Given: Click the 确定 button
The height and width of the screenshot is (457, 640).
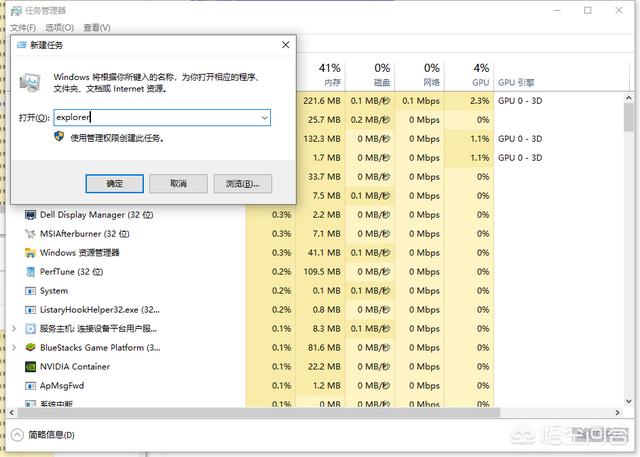Looking at the screenshot, I should (x=115, y=184).
